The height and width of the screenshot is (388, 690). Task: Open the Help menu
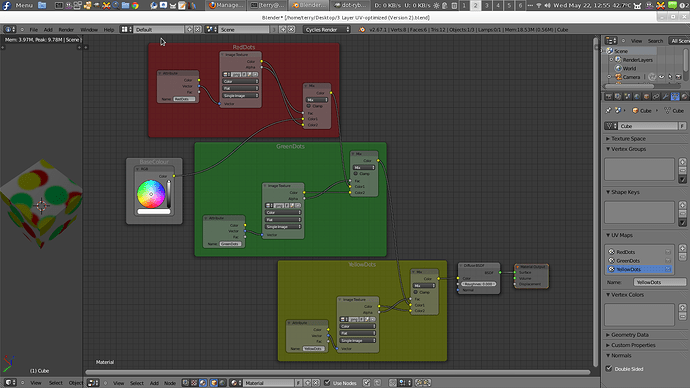[x=109, y=29]
